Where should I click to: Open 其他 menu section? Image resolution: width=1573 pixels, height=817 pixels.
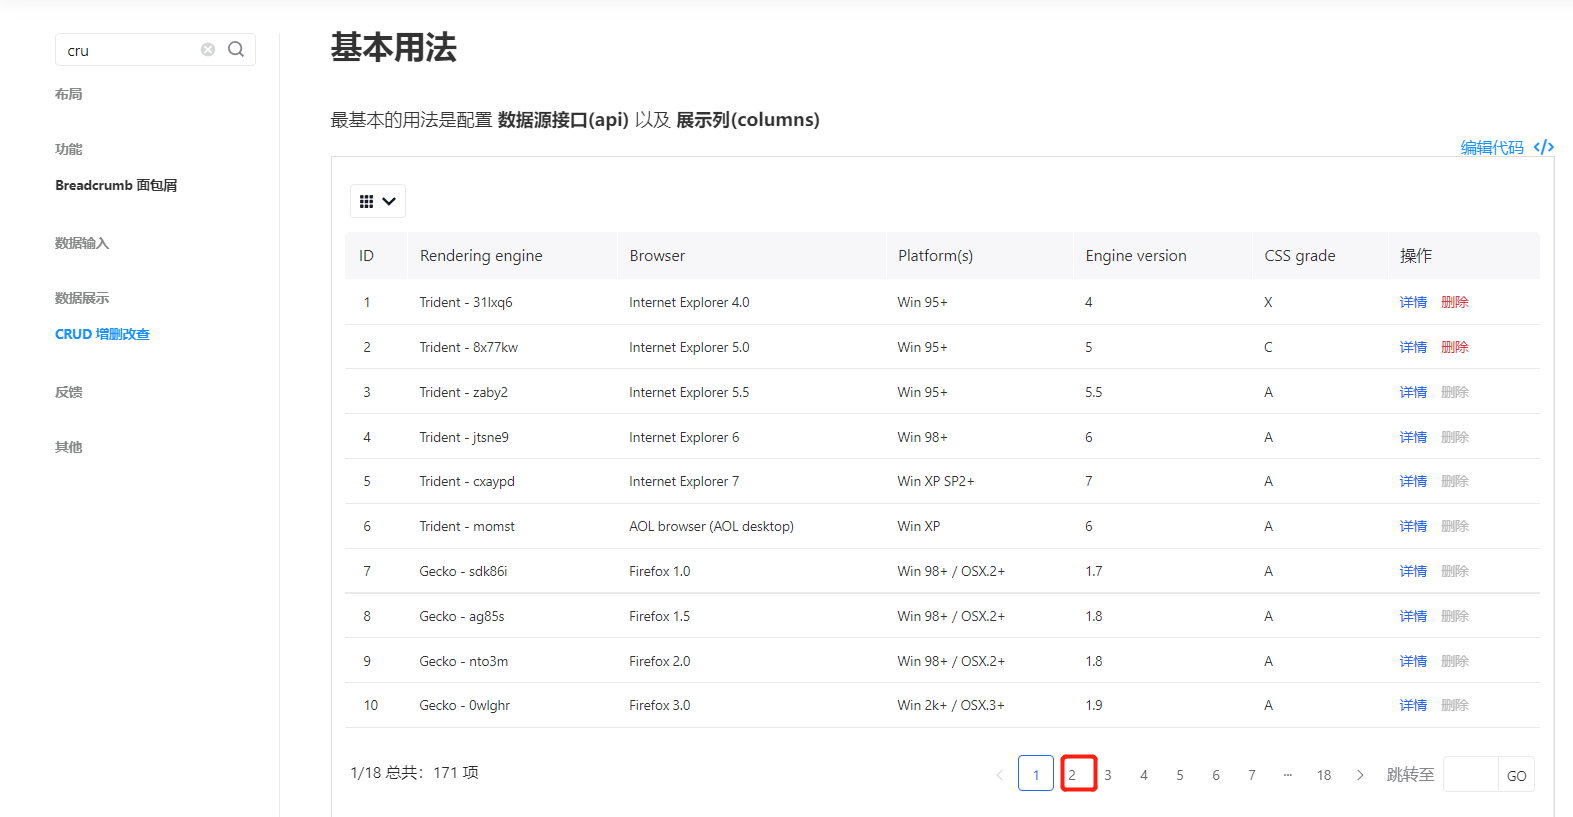coord(69,447)
